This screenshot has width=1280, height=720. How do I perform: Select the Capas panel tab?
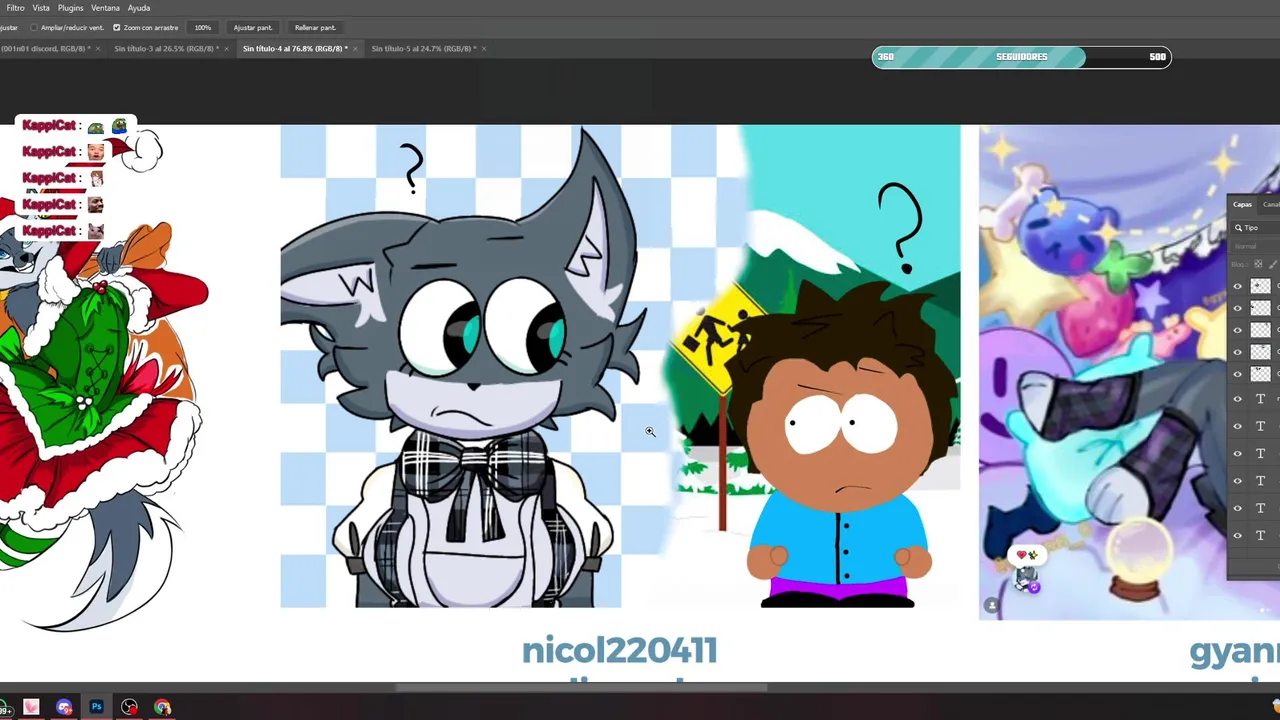click(1242, 204)
